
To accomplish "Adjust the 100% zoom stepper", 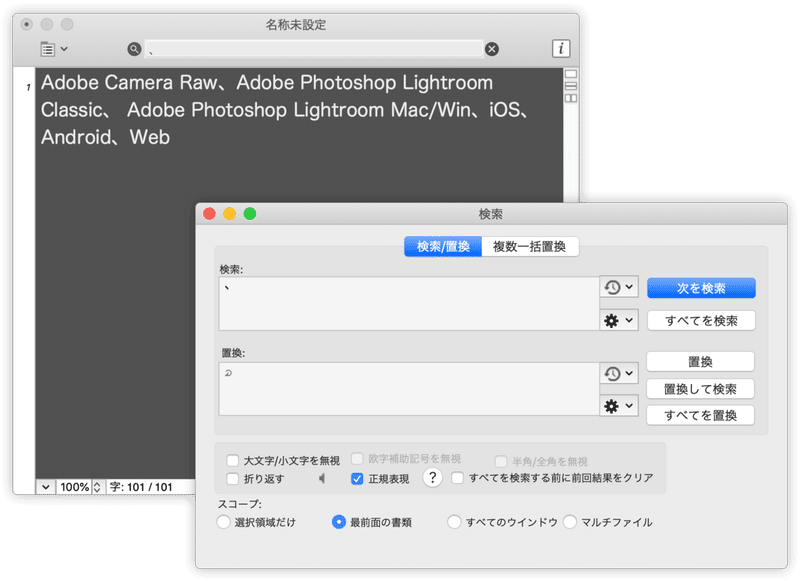I will point(97,487).
